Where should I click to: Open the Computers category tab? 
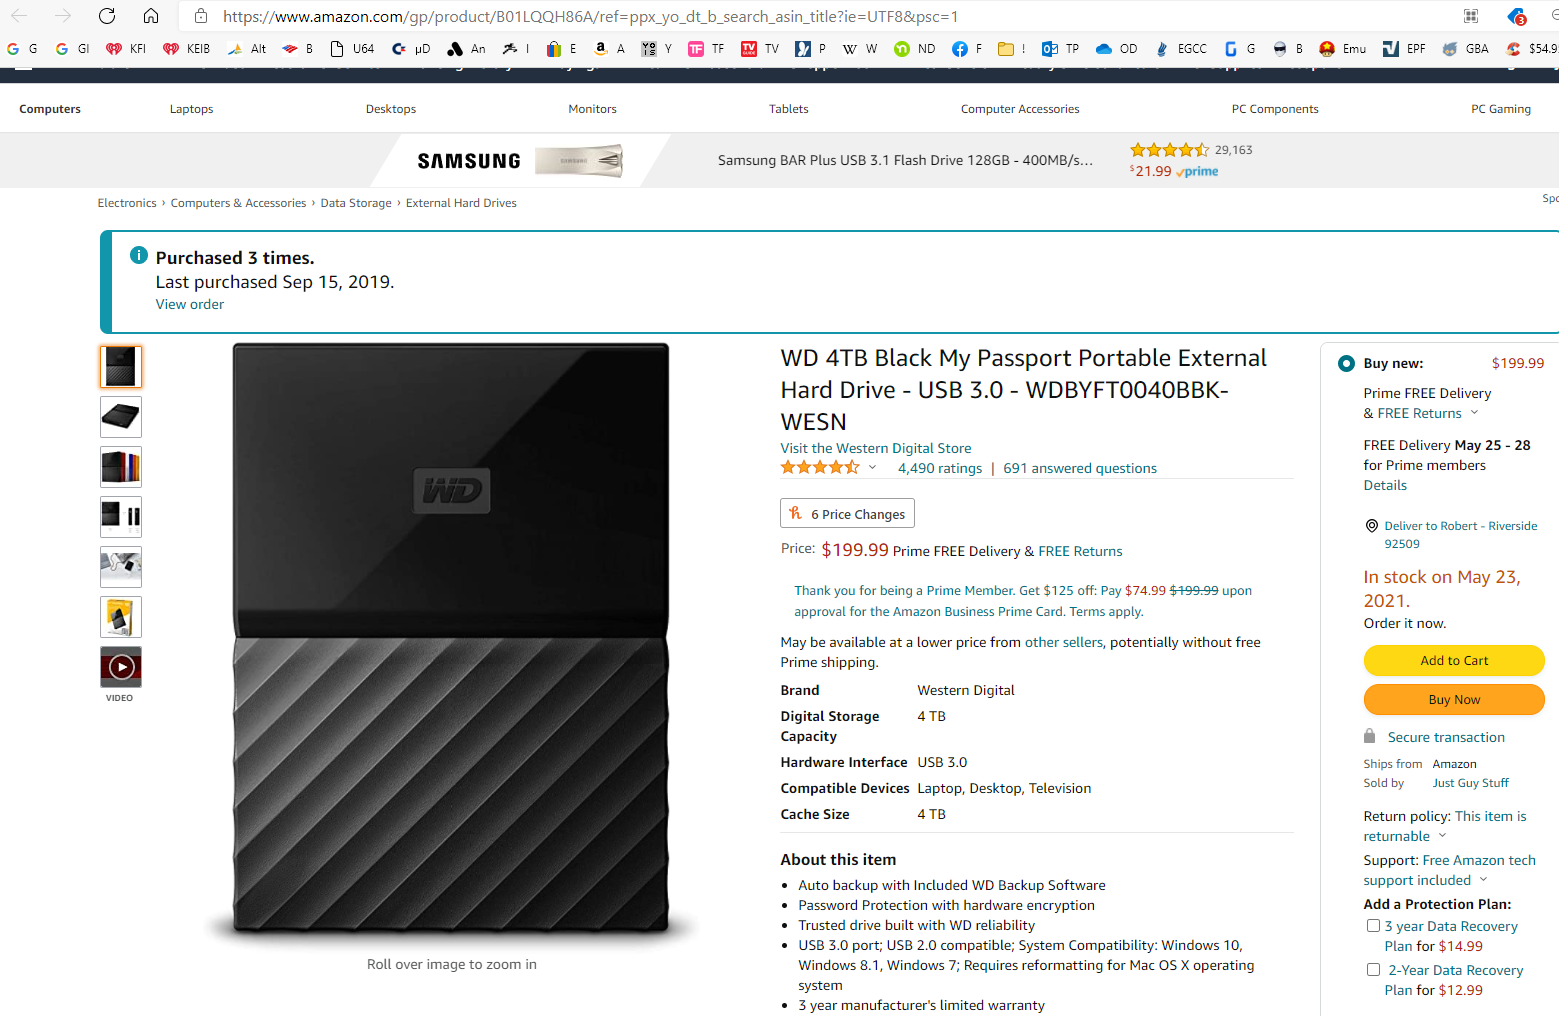click(x=50, y=109)
